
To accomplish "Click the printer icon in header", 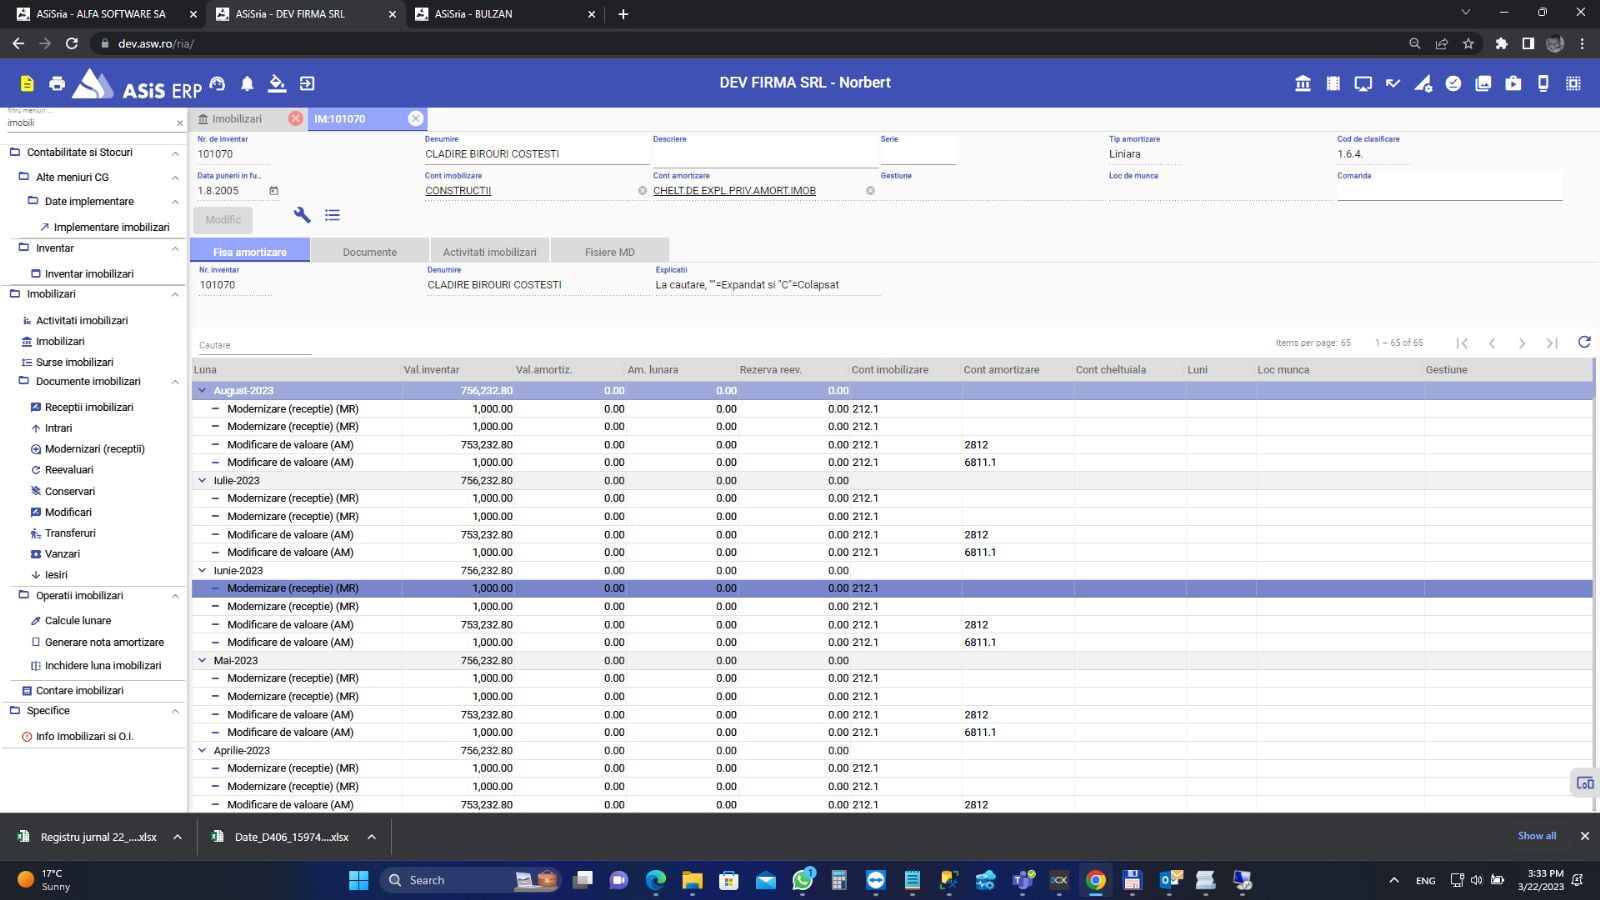I will click(x=57, y=84).
